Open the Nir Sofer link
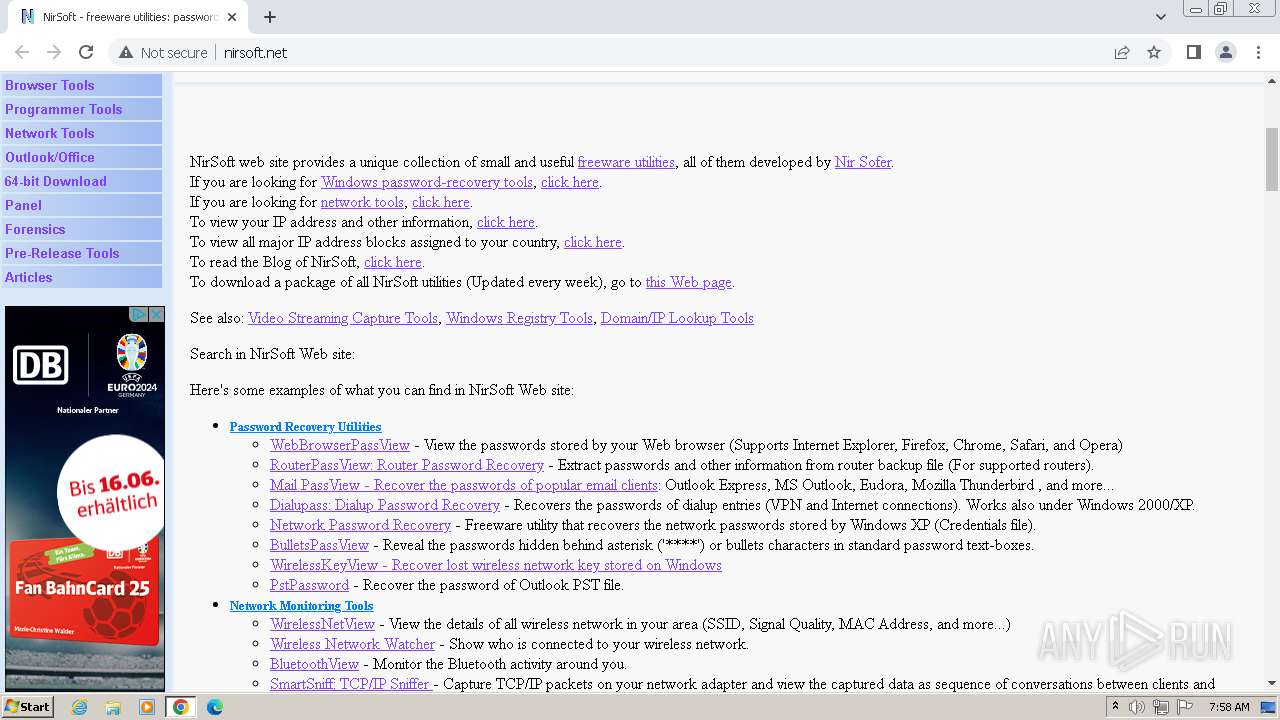The height and width of the screenshot is (720, 1280). click(x=863, y=162)
